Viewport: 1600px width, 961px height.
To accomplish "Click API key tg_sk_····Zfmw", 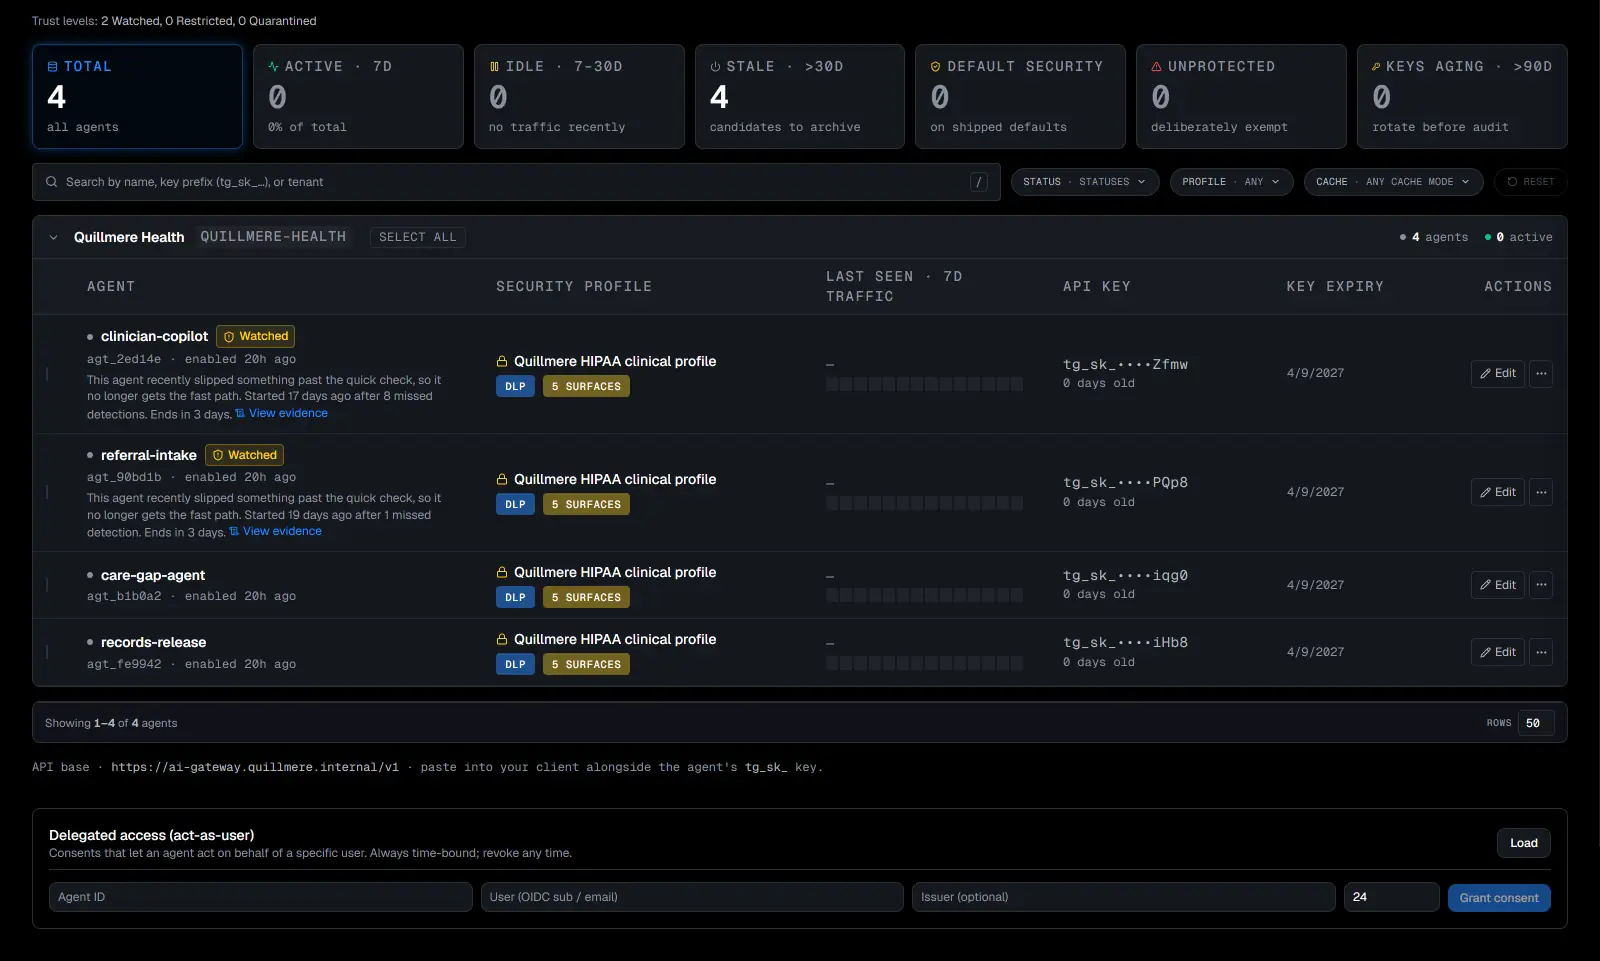I will [x=1125, y=365].
